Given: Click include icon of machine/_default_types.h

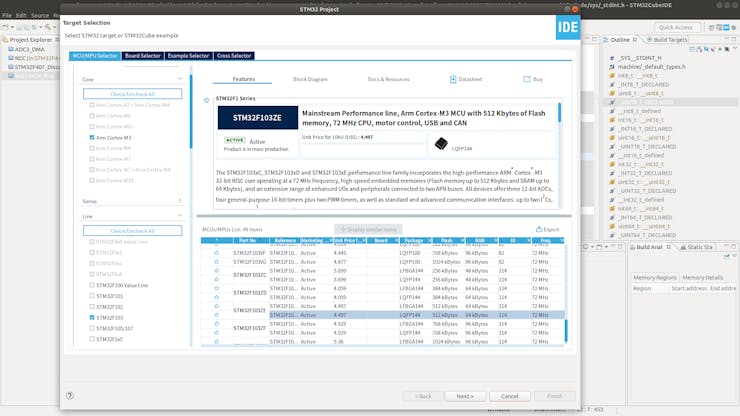Looking at the screenshot, I should coord(612,67).
